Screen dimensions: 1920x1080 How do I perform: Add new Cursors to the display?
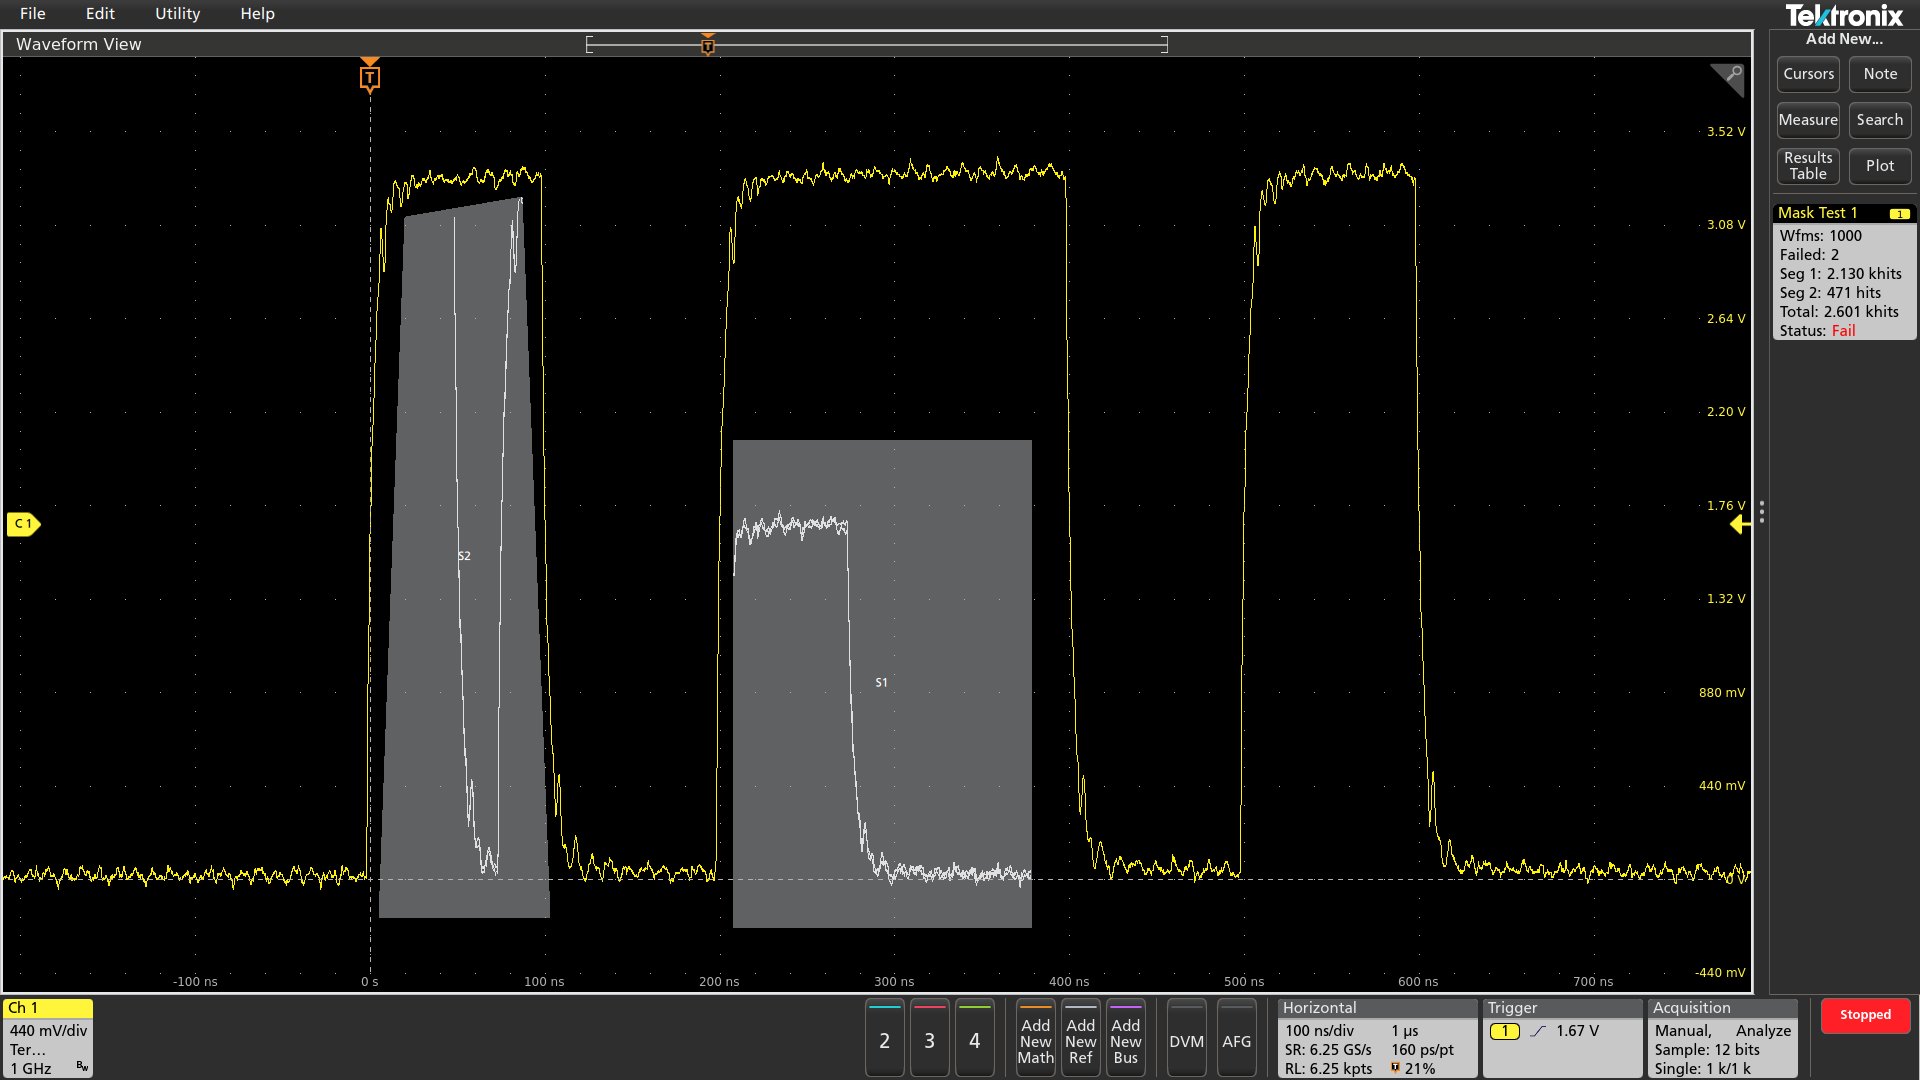tap(1807, 74)
